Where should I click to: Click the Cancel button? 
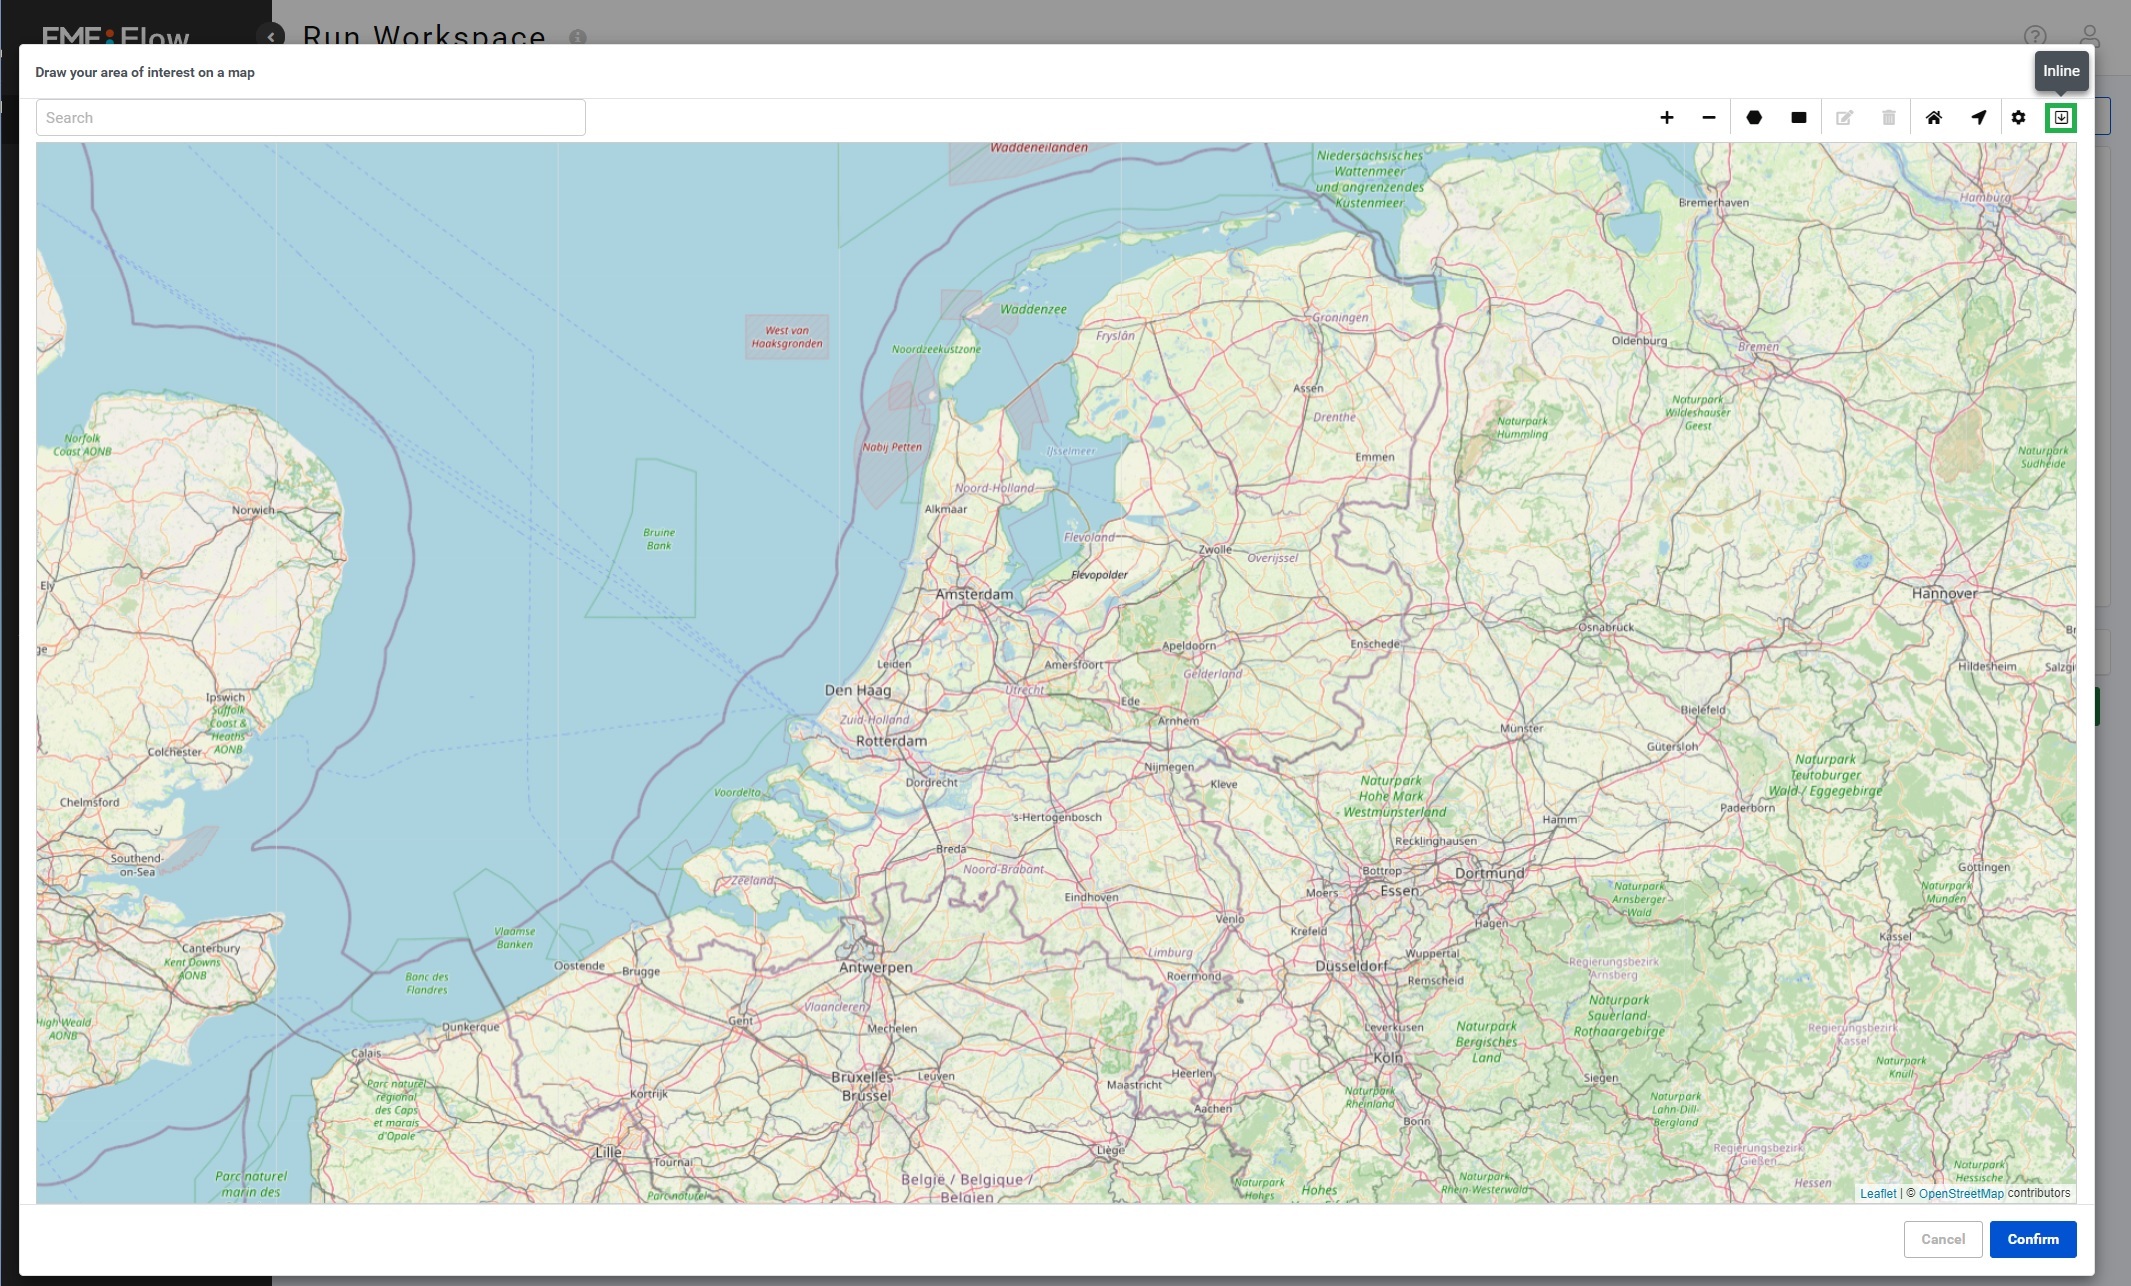(1944, 1239)
